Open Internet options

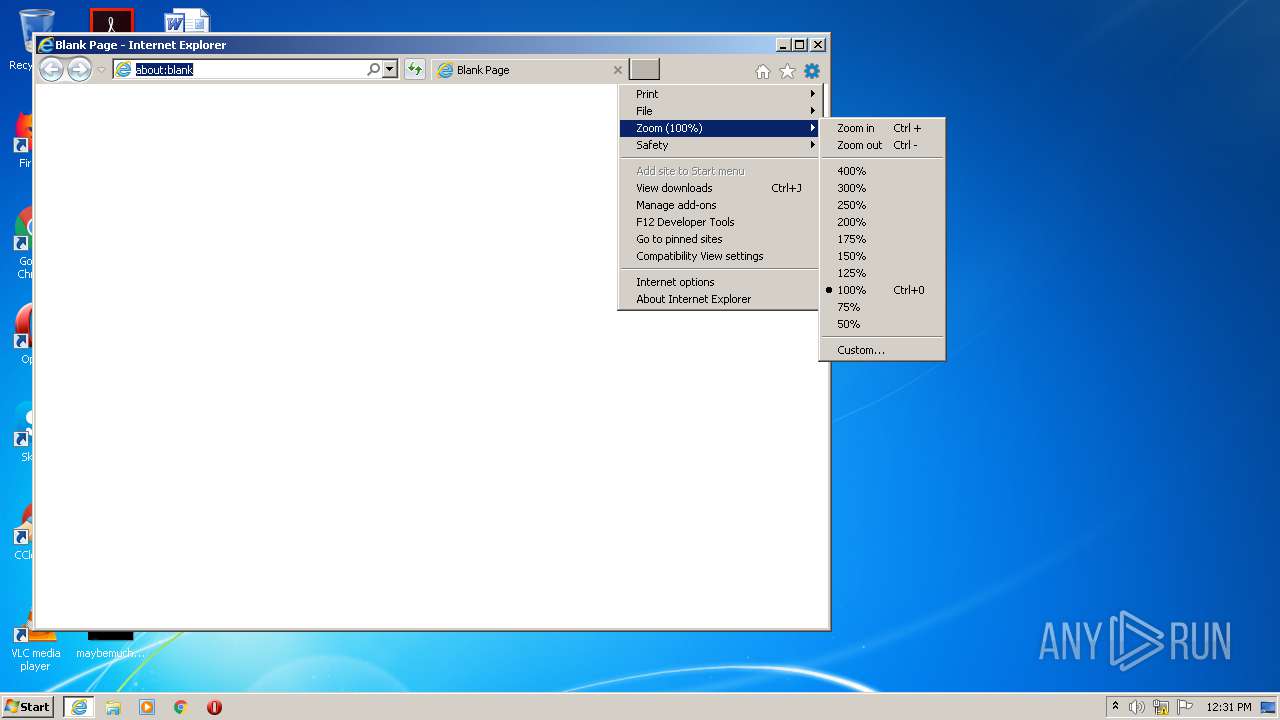point(719,282)
